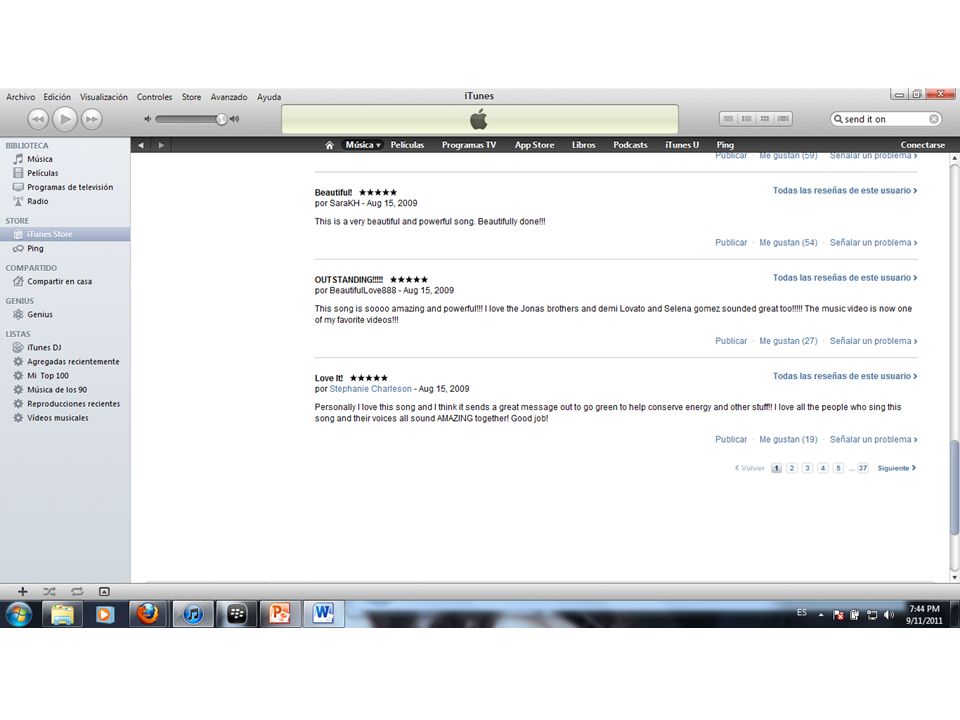Image resolution: width=960 pixels, height=720 pixels.
Task: Expand the Música dropdown in store bar
Action: (x=362, y=145)
